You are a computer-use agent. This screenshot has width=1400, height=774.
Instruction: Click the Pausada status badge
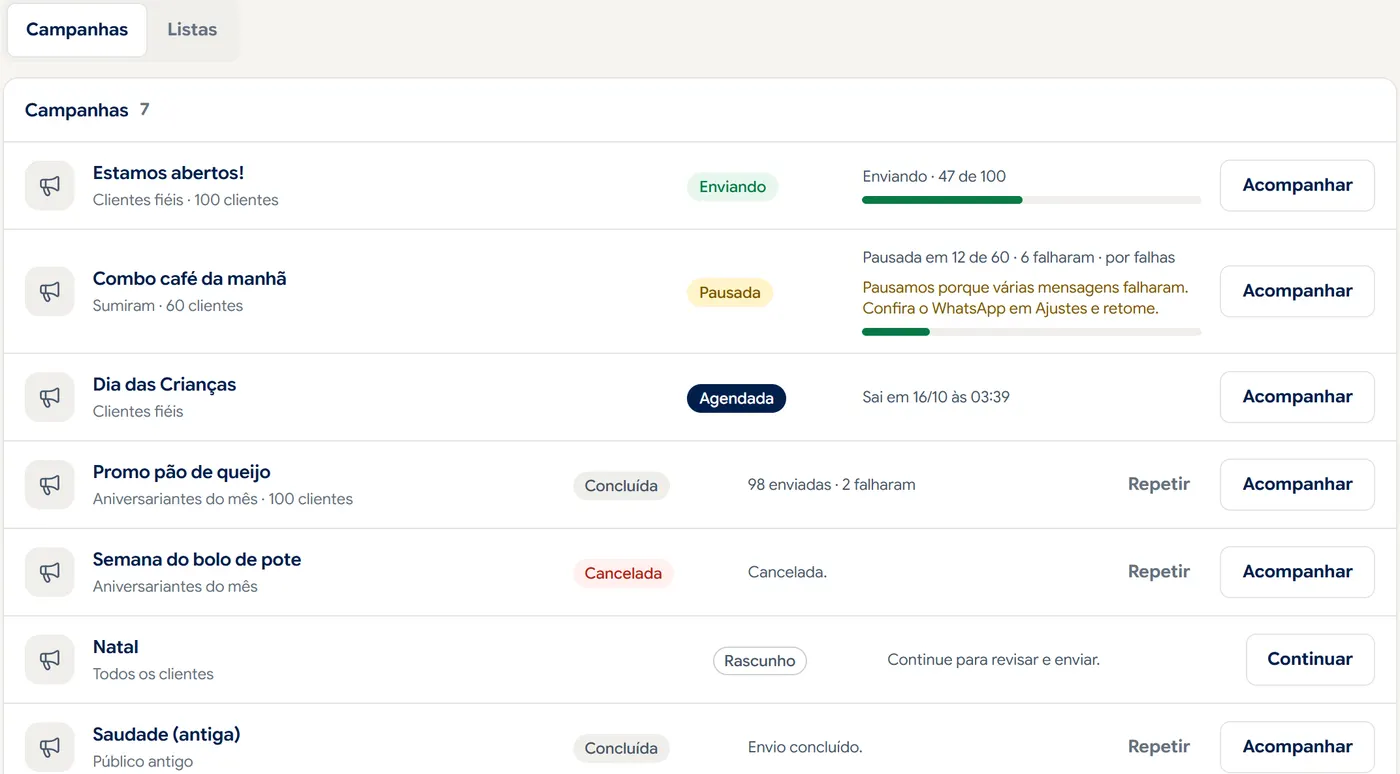(x=730, y=293)
